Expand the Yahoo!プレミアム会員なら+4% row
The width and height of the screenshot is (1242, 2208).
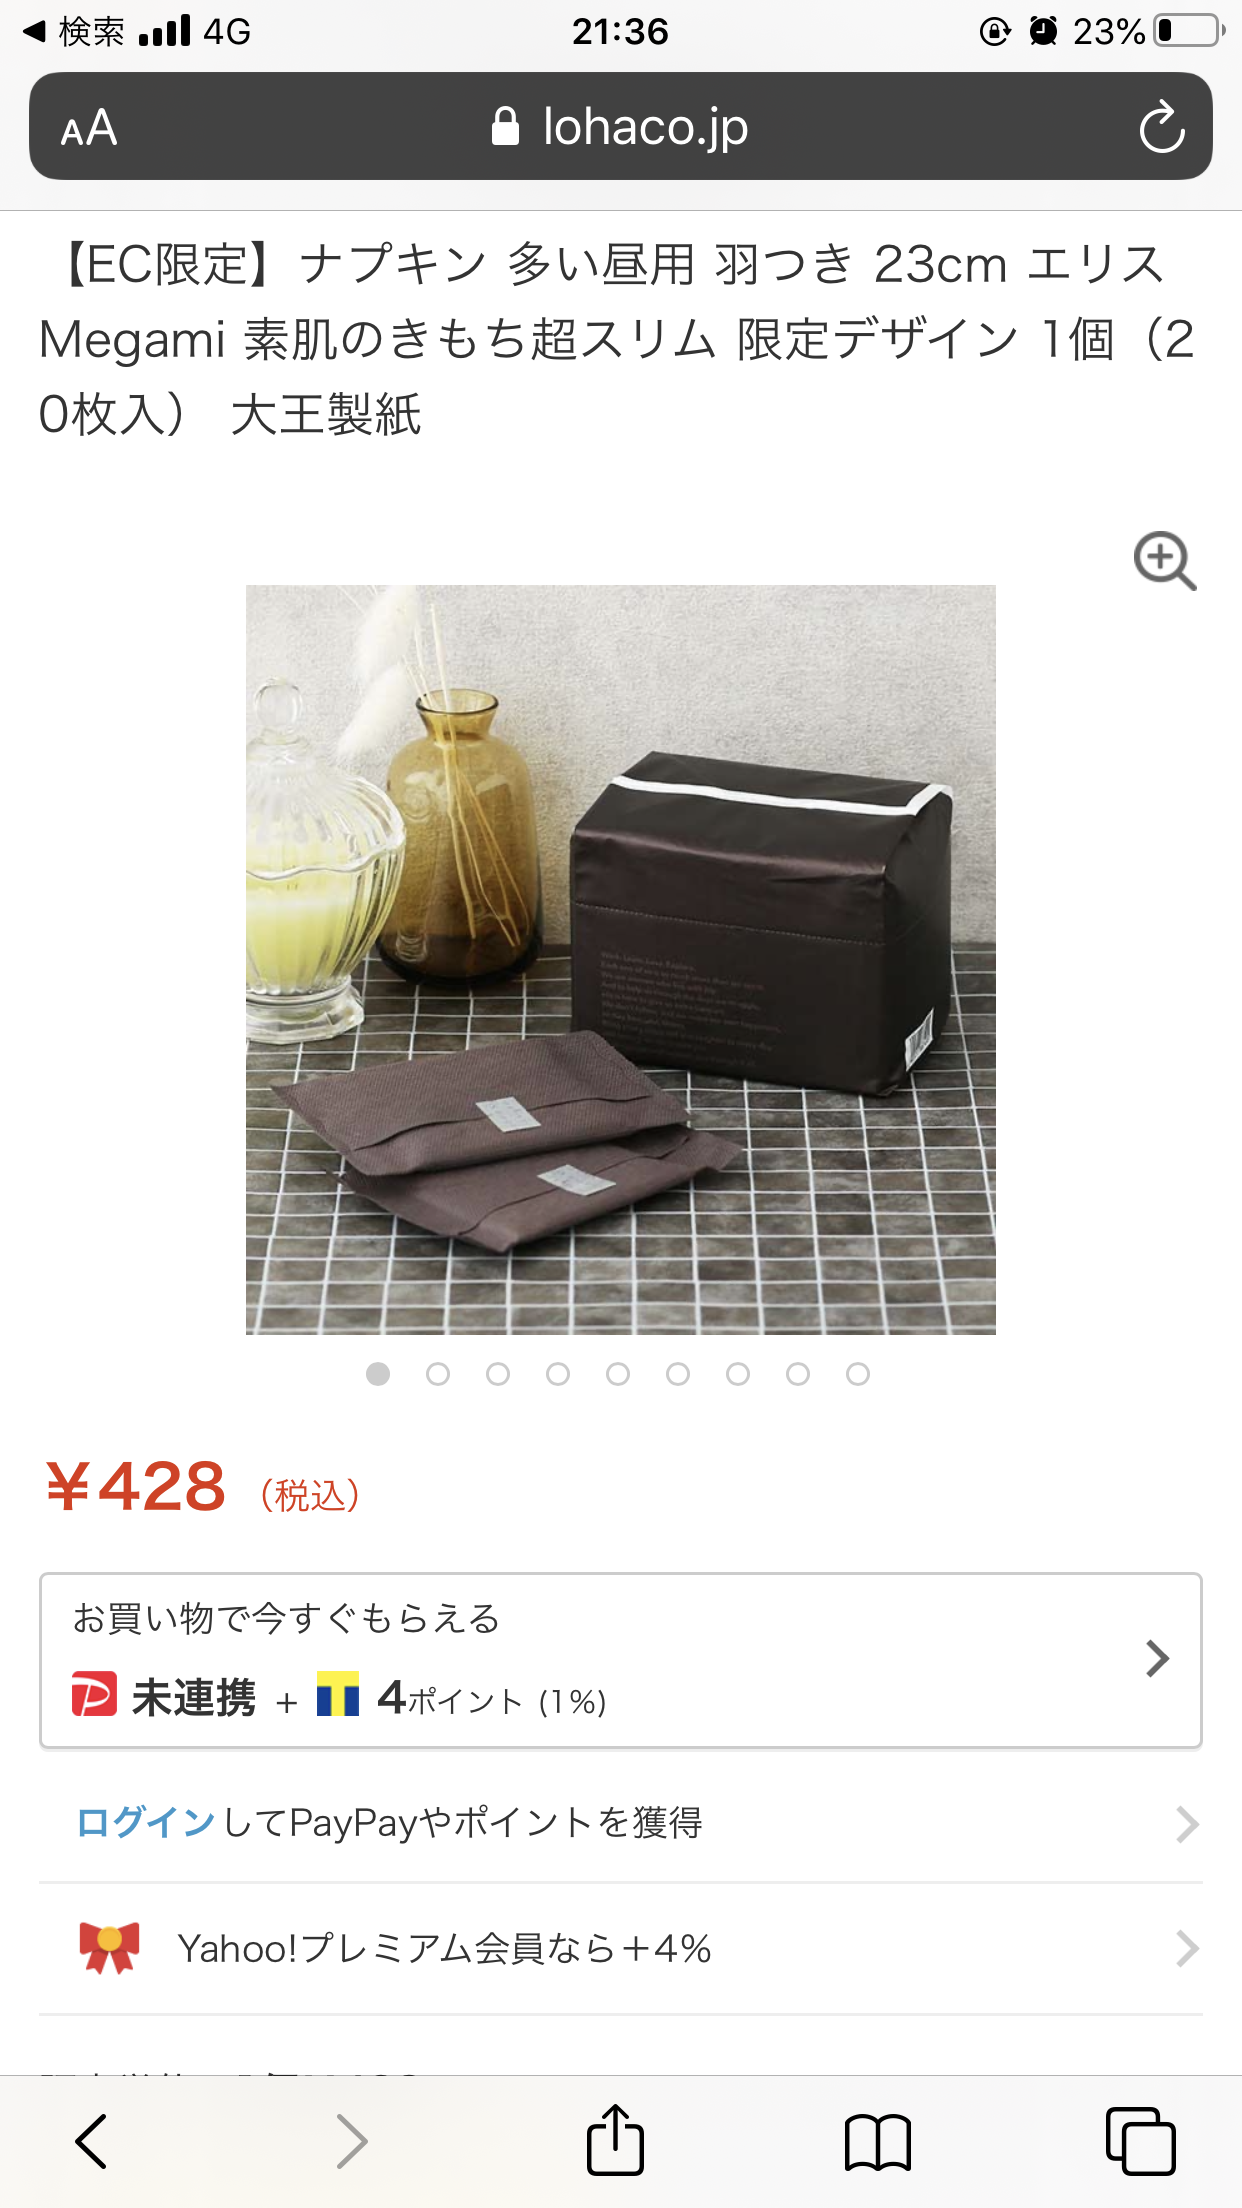click(x=621, y=1948)
